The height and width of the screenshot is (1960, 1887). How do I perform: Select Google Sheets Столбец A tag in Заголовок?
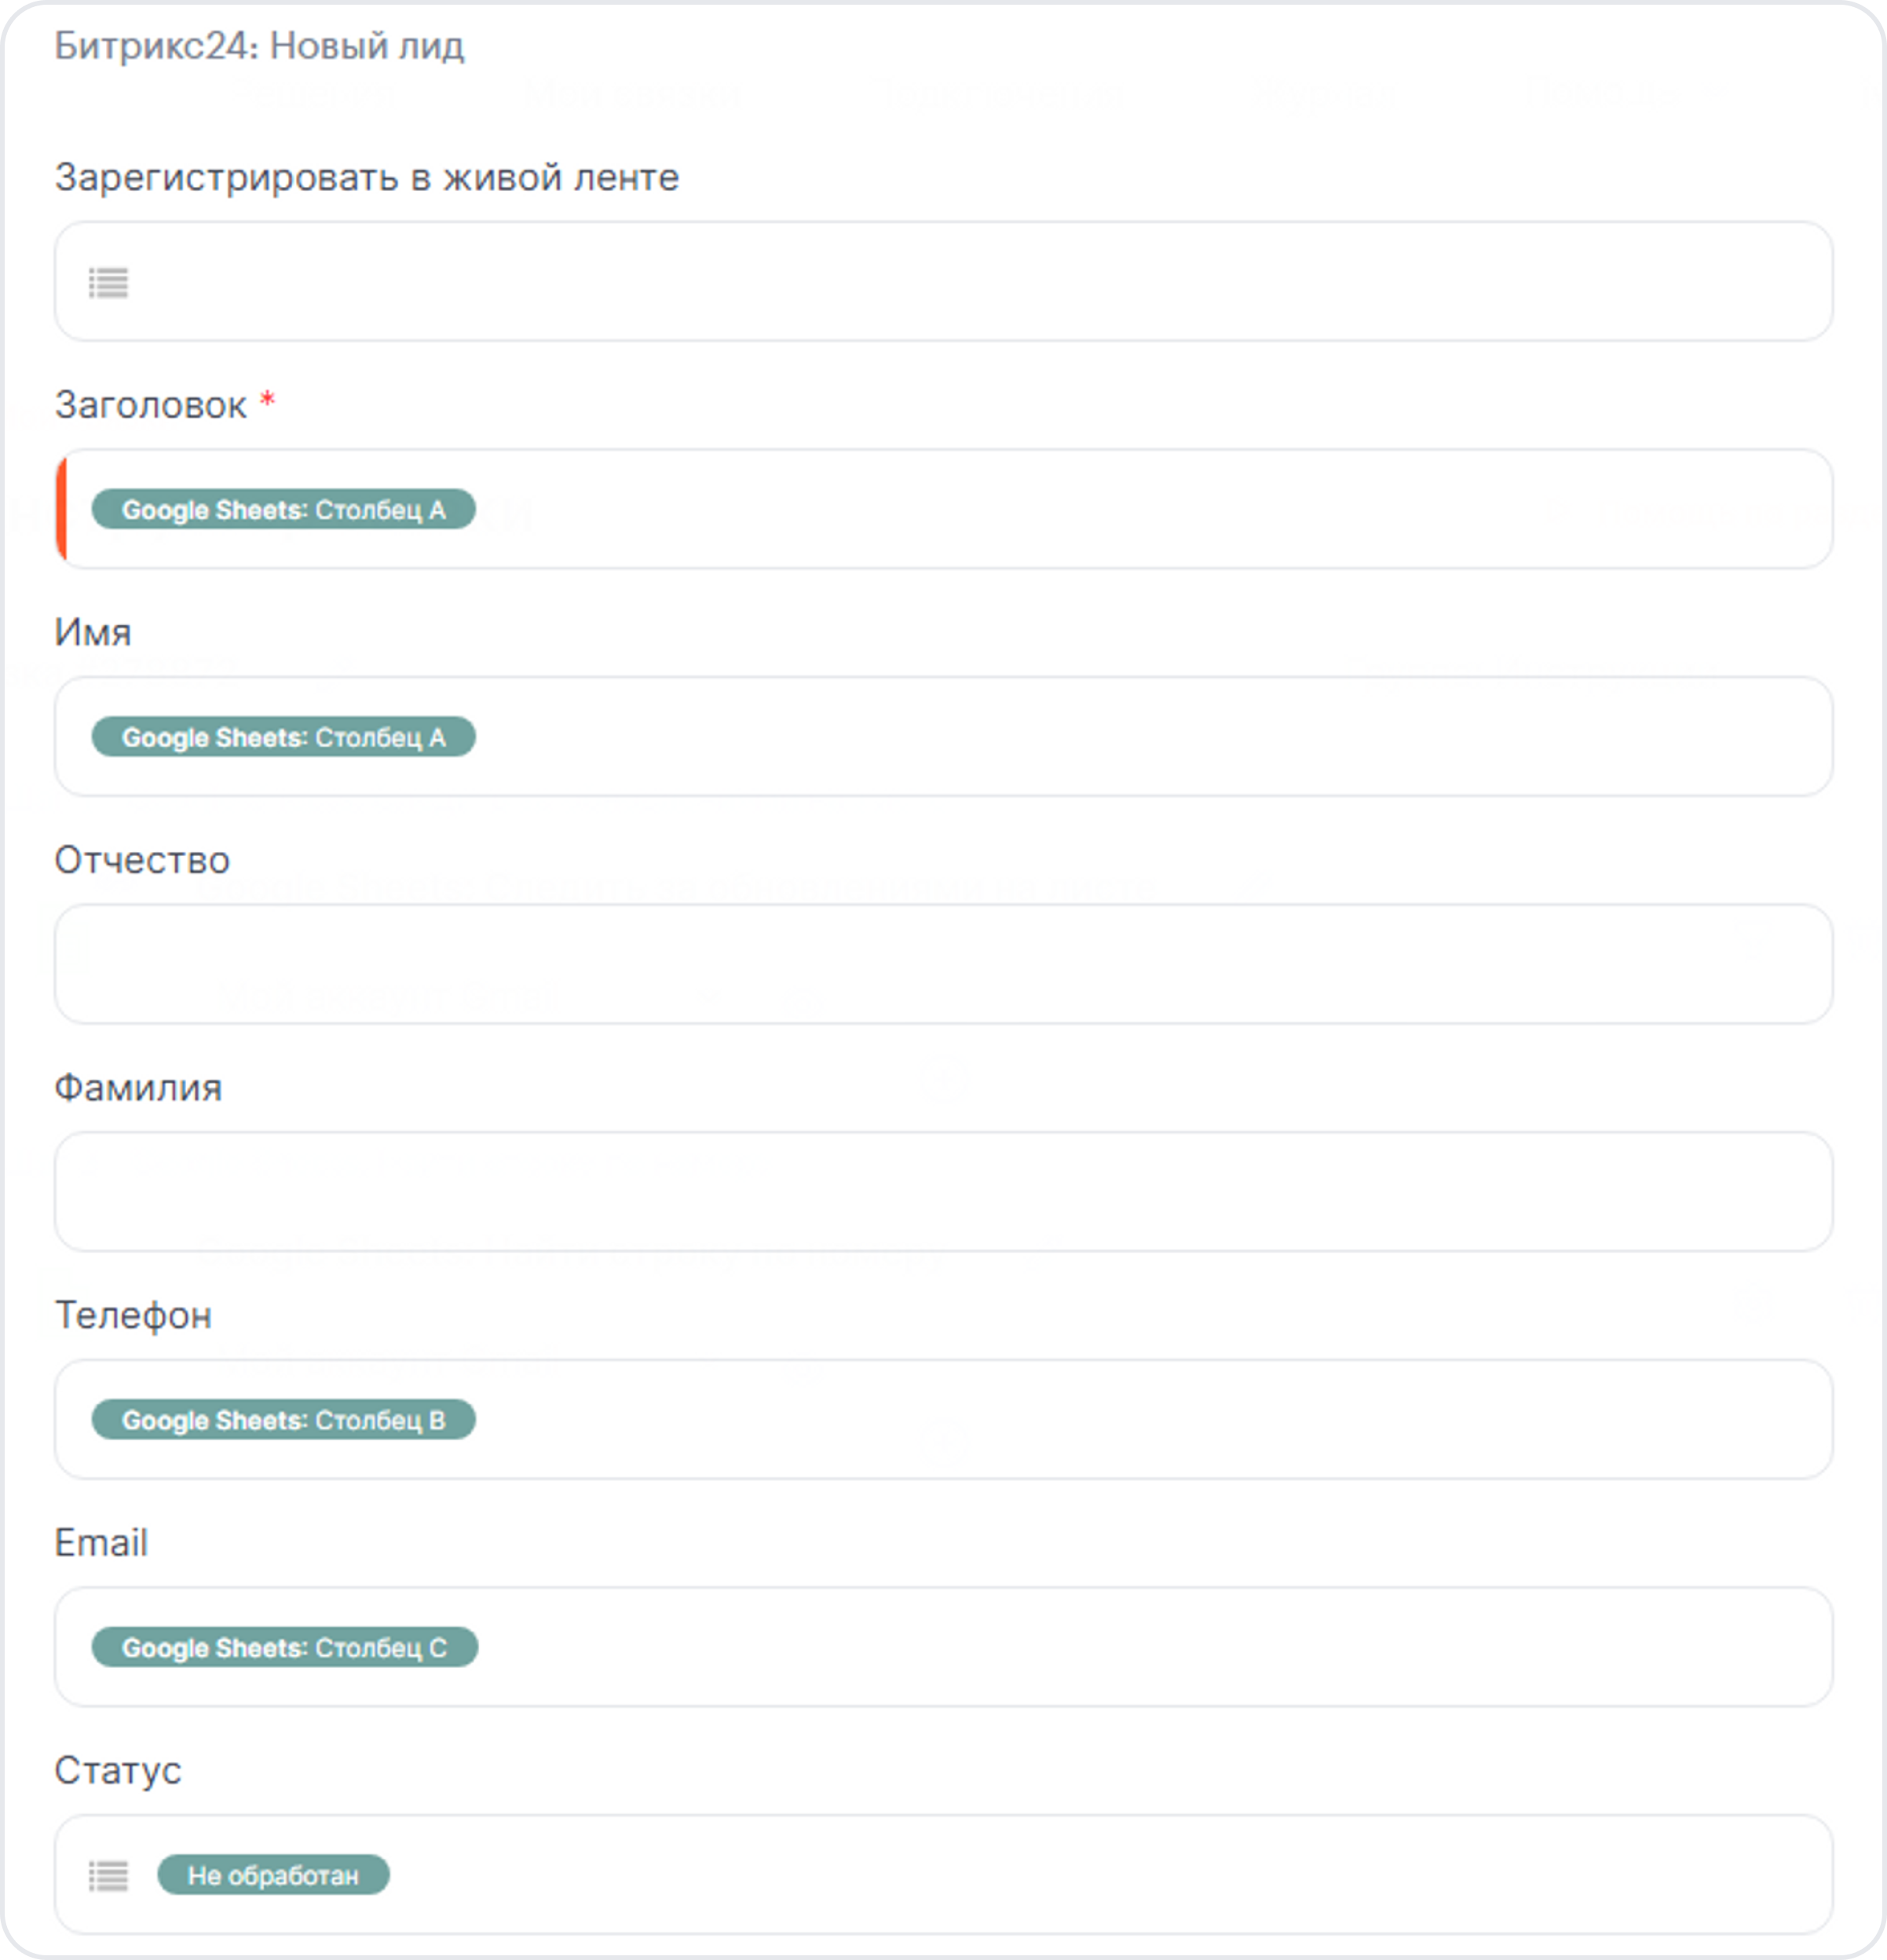[x=283, y=509]
